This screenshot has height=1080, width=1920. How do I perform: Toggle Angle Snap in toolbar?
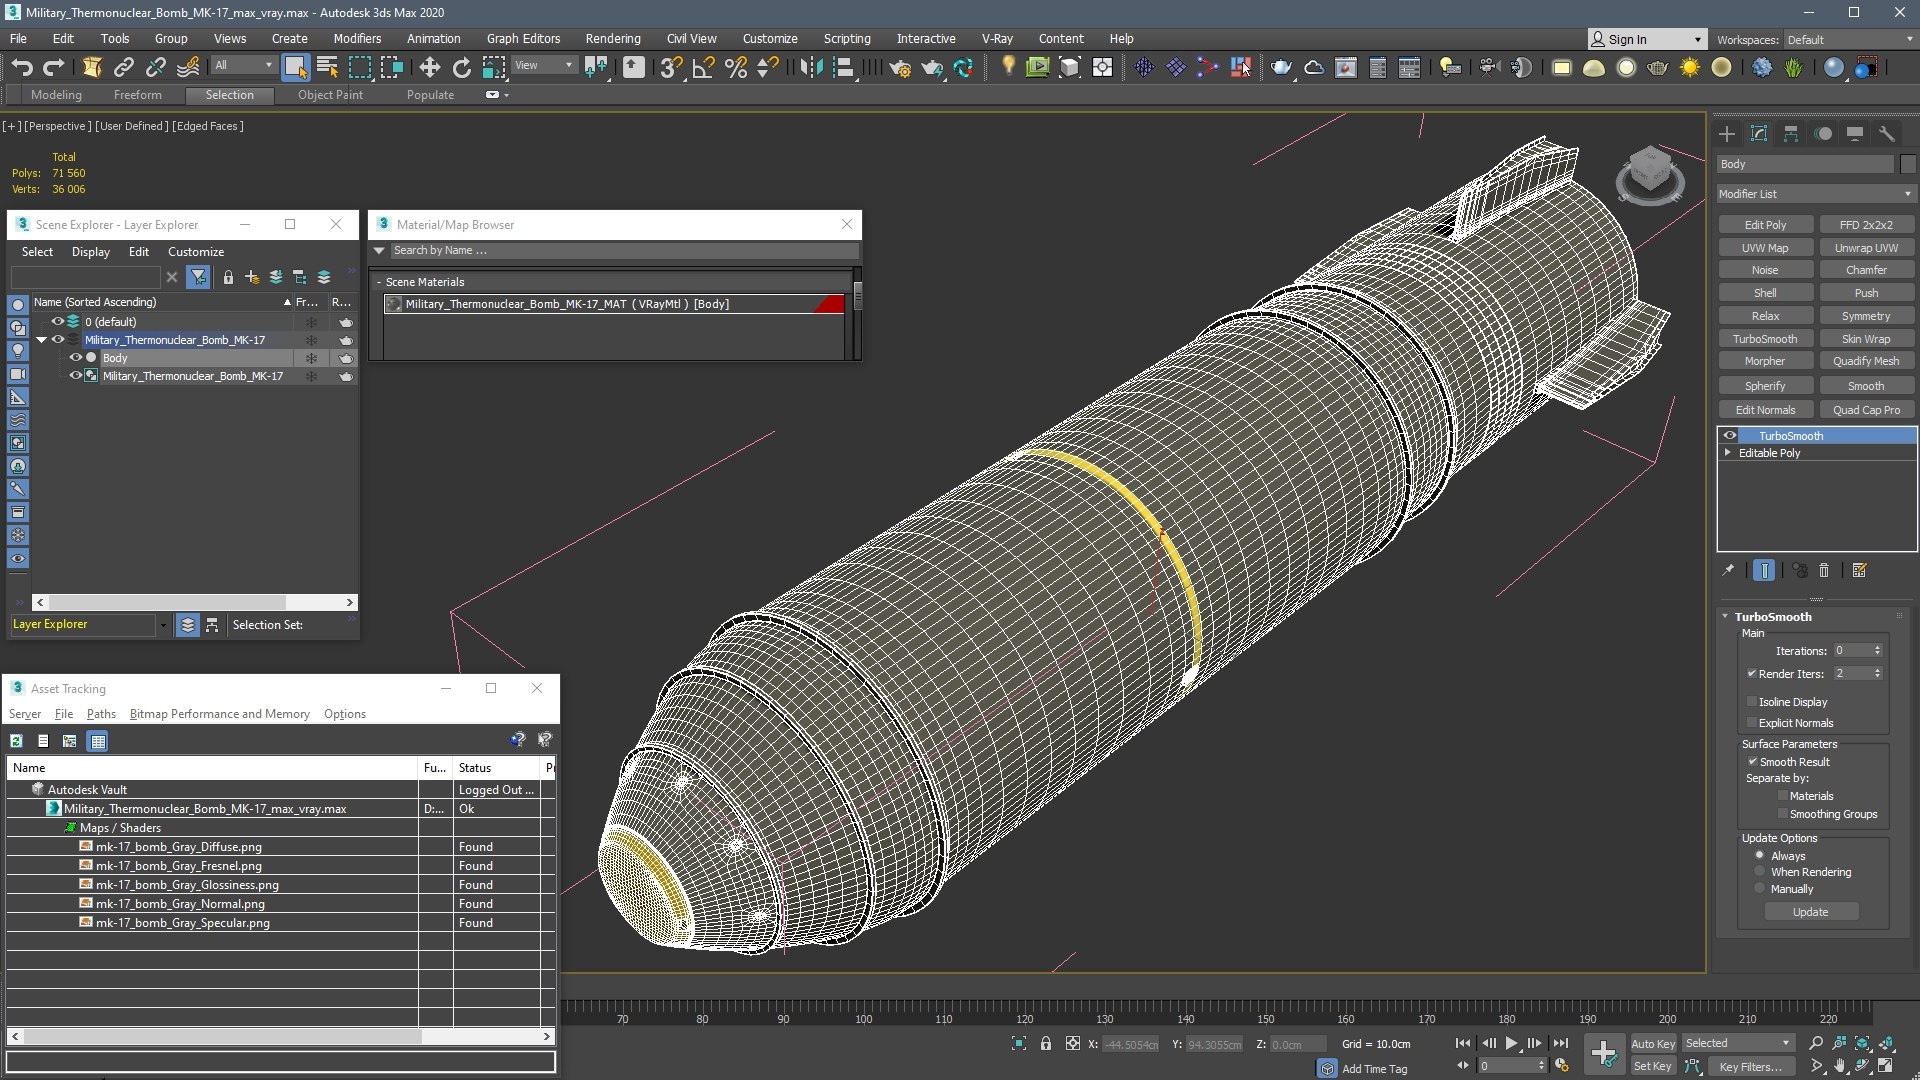703,67
